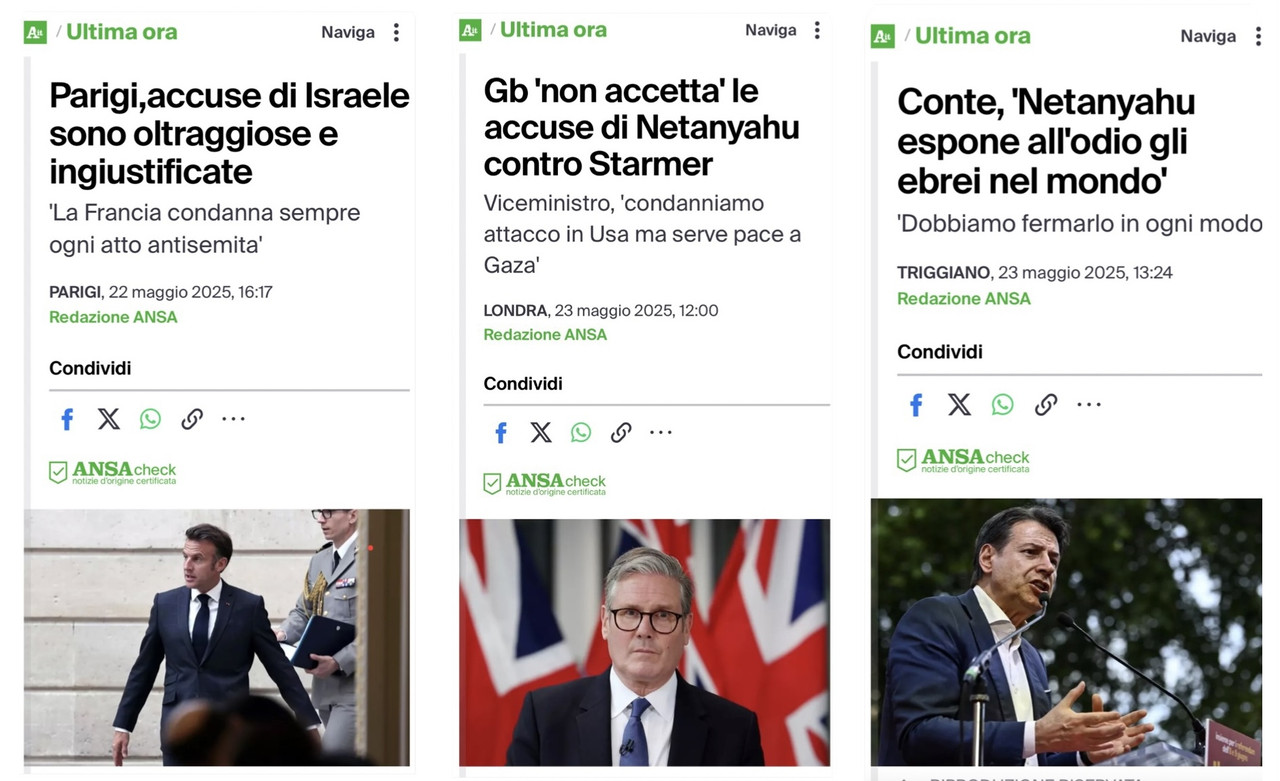Viewport: 1280px width, 781px height.
Task: Share the Parigi article on Facebook
Action: pos(67,419)
